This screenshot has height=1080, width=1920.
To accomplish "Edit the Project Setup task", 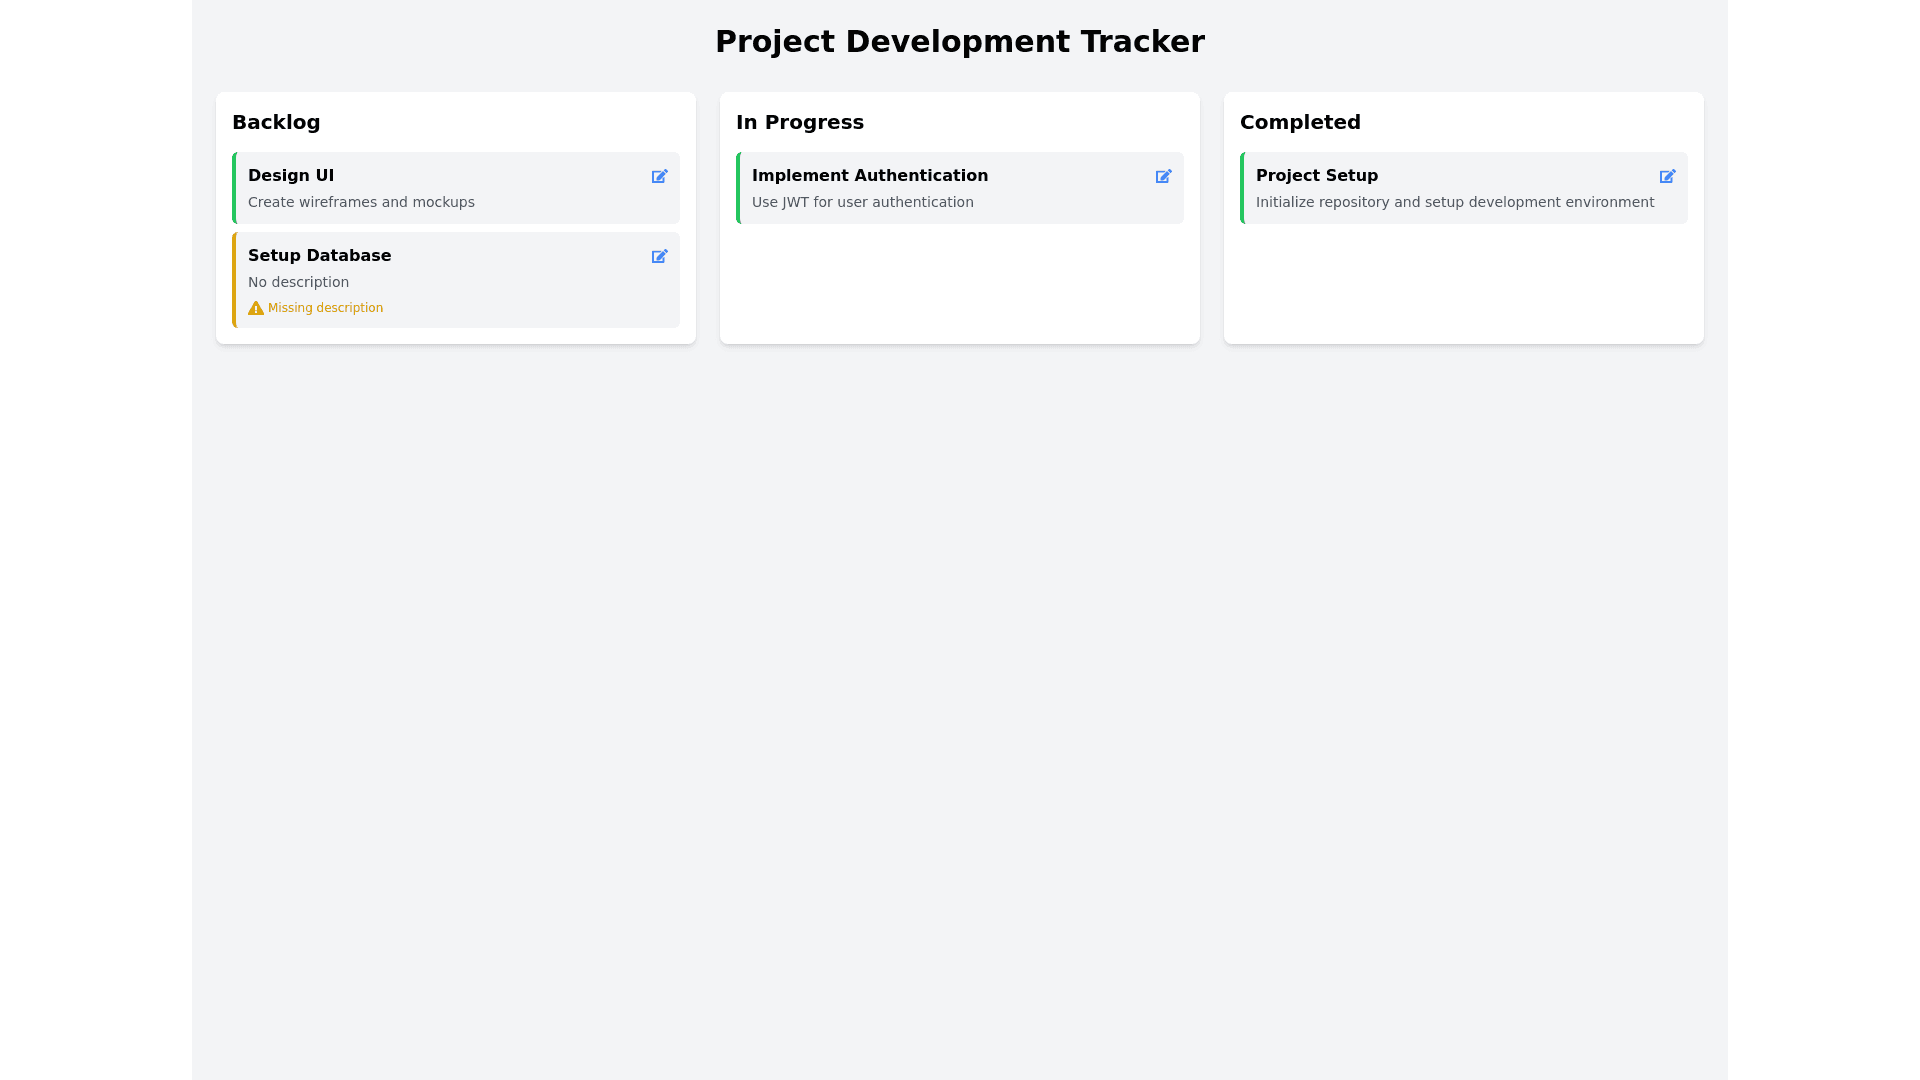I will [1667, 176].
